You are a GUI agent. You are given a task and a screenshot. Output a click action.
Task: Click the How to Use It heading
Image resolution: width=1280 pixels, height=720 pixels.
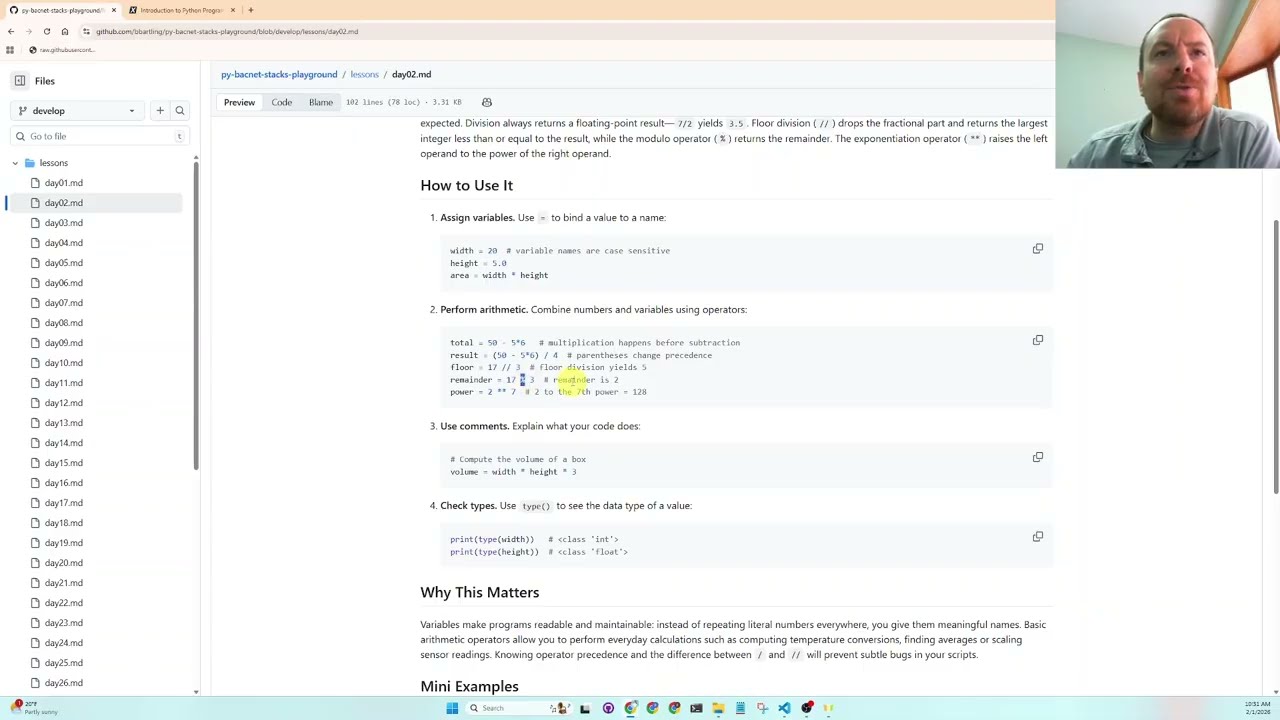click(x=466, y=185)
